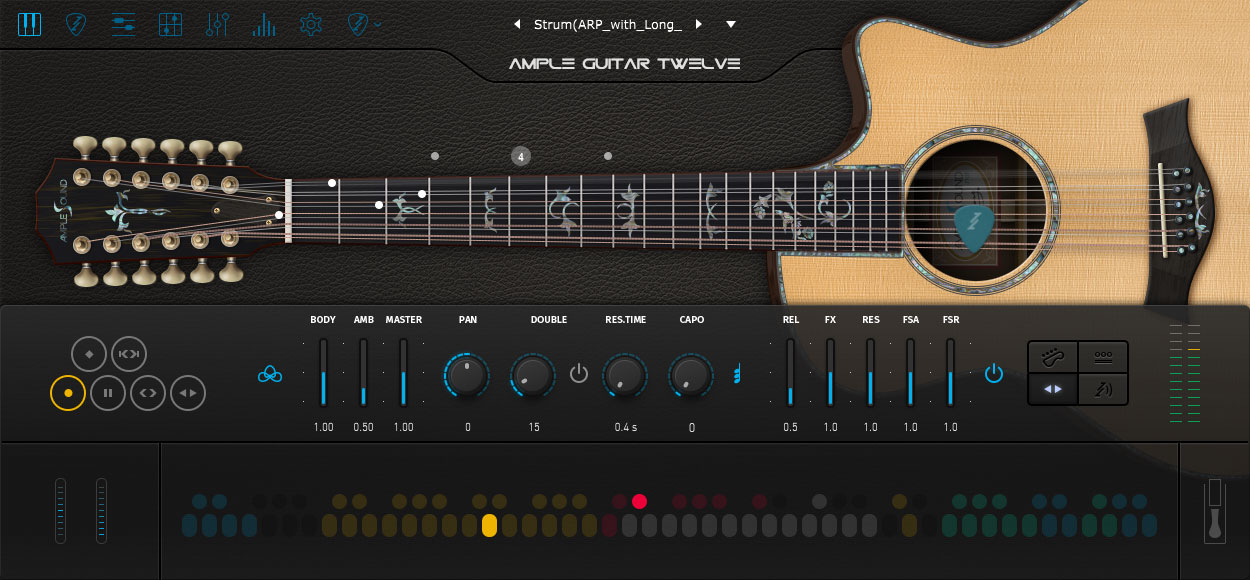
Task: Click the blue triple-loop knot icon
Action: click(x=270, y=374)
